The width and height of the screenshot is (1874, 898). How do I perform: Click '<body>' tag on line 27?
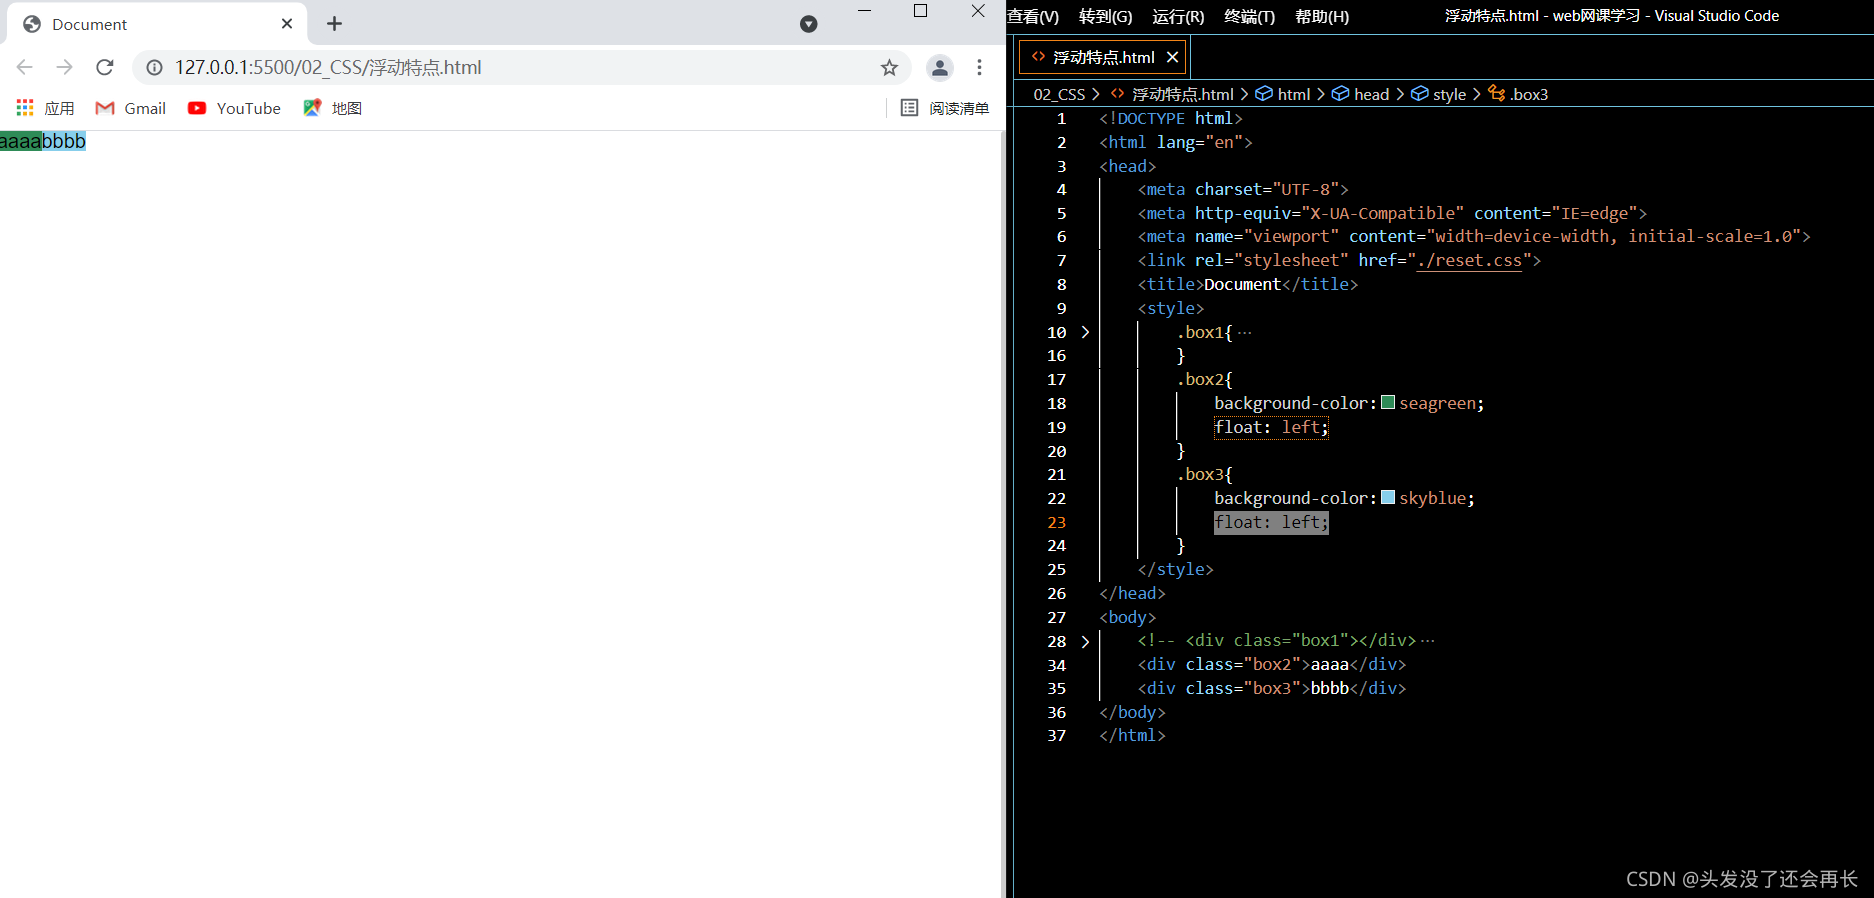[x=1128, y=617]
